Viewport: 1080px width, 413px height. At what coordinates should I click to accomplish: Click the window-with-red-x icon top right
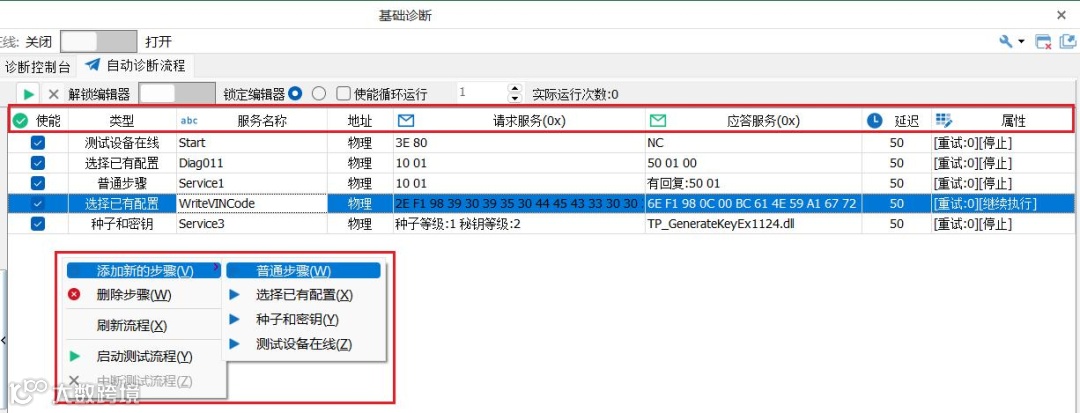coord(1043,41)
